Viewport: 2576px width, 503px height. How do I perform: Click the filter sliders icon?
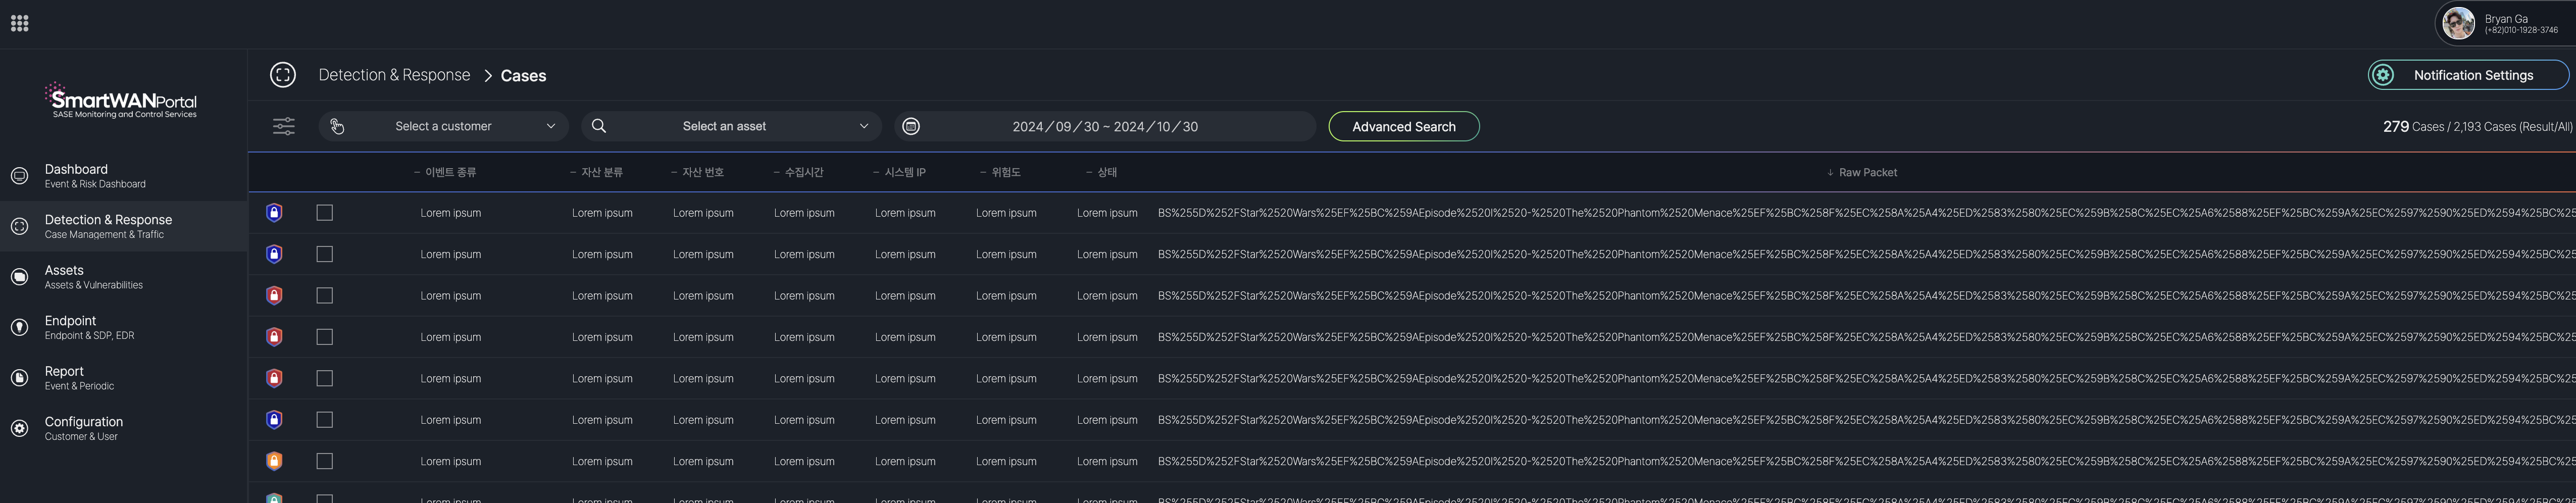(x=284, y=126)
